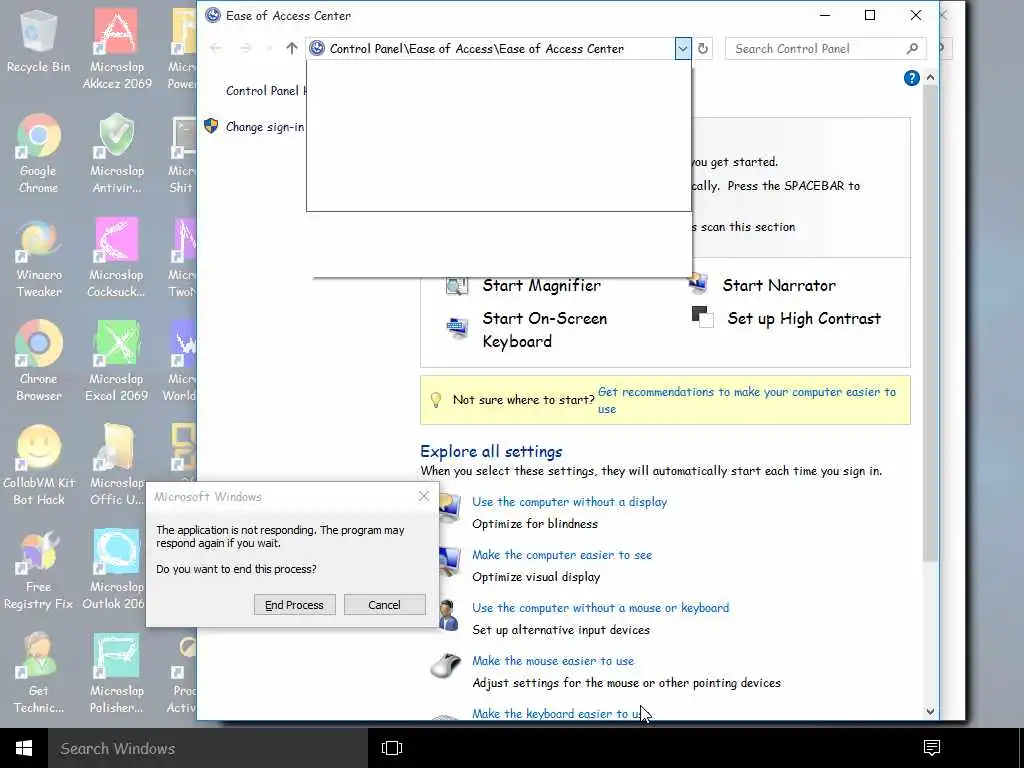This screenshot has height=768, width=1024.
Task: Minimize the Ease of Access Center window
Action: click(825, 15)
